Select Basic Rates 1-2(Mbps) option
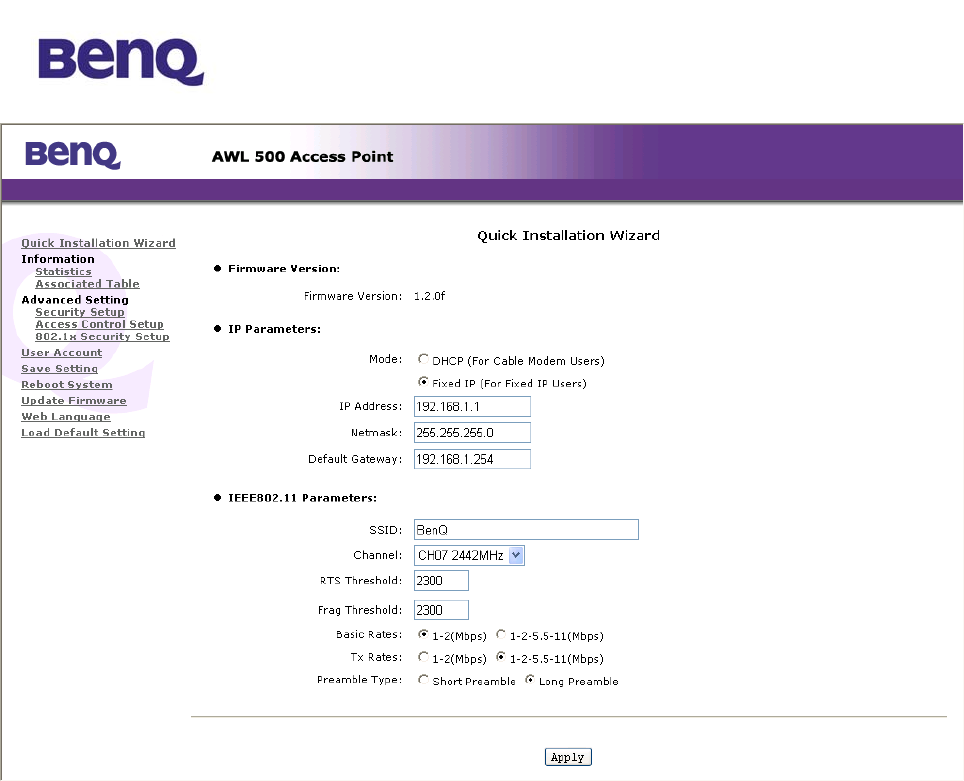This screenshot has width=964, height=781. coord(423,634)
